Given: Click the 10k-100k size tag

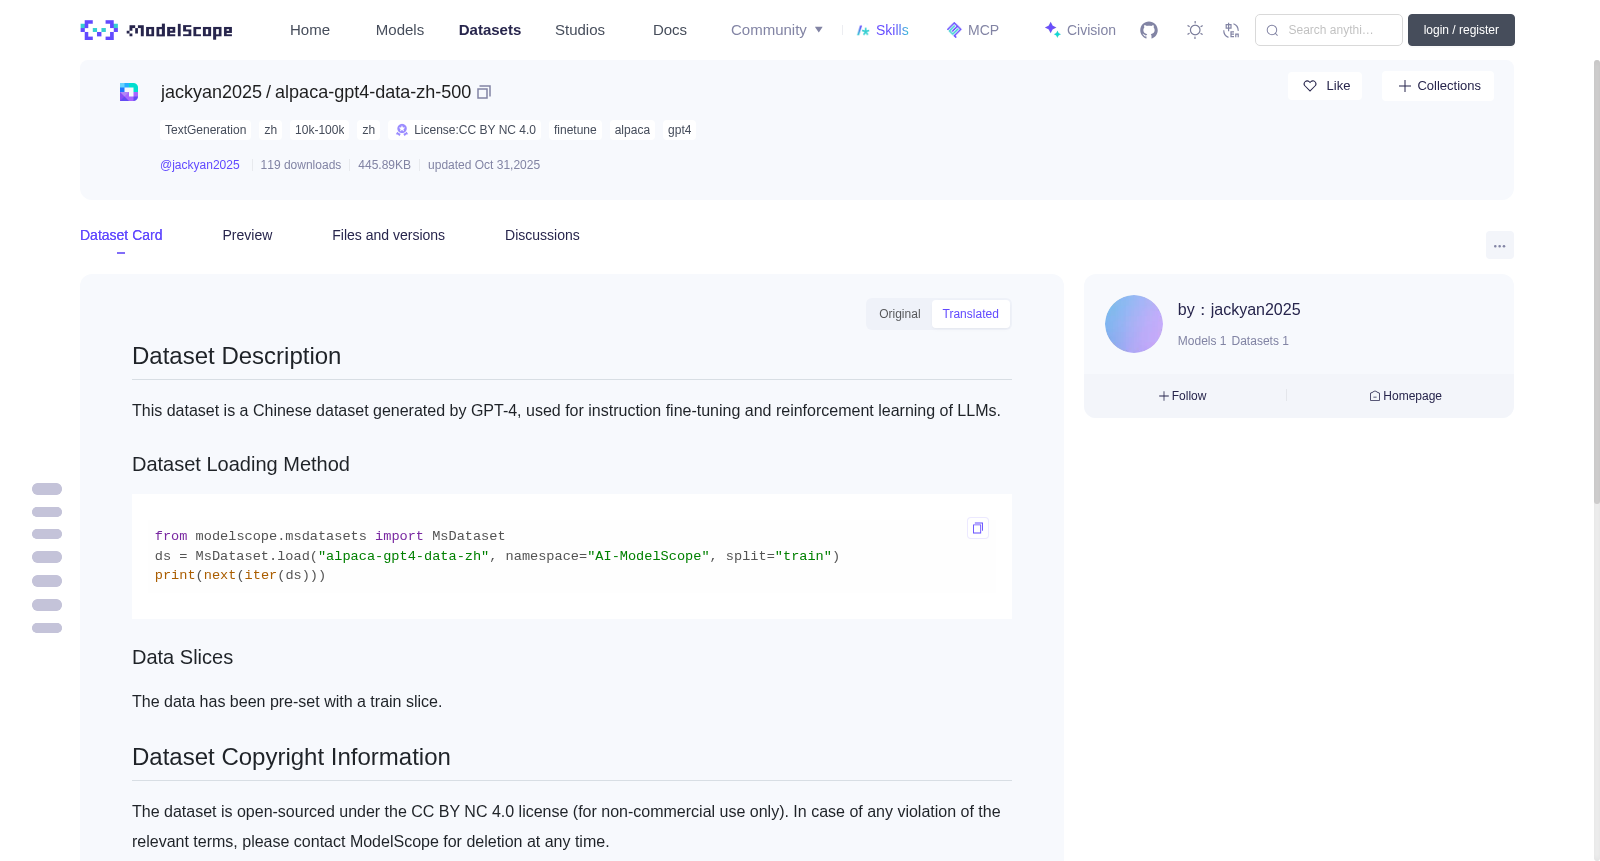Looking at the screenshot, I should click(x=320, y=130).
